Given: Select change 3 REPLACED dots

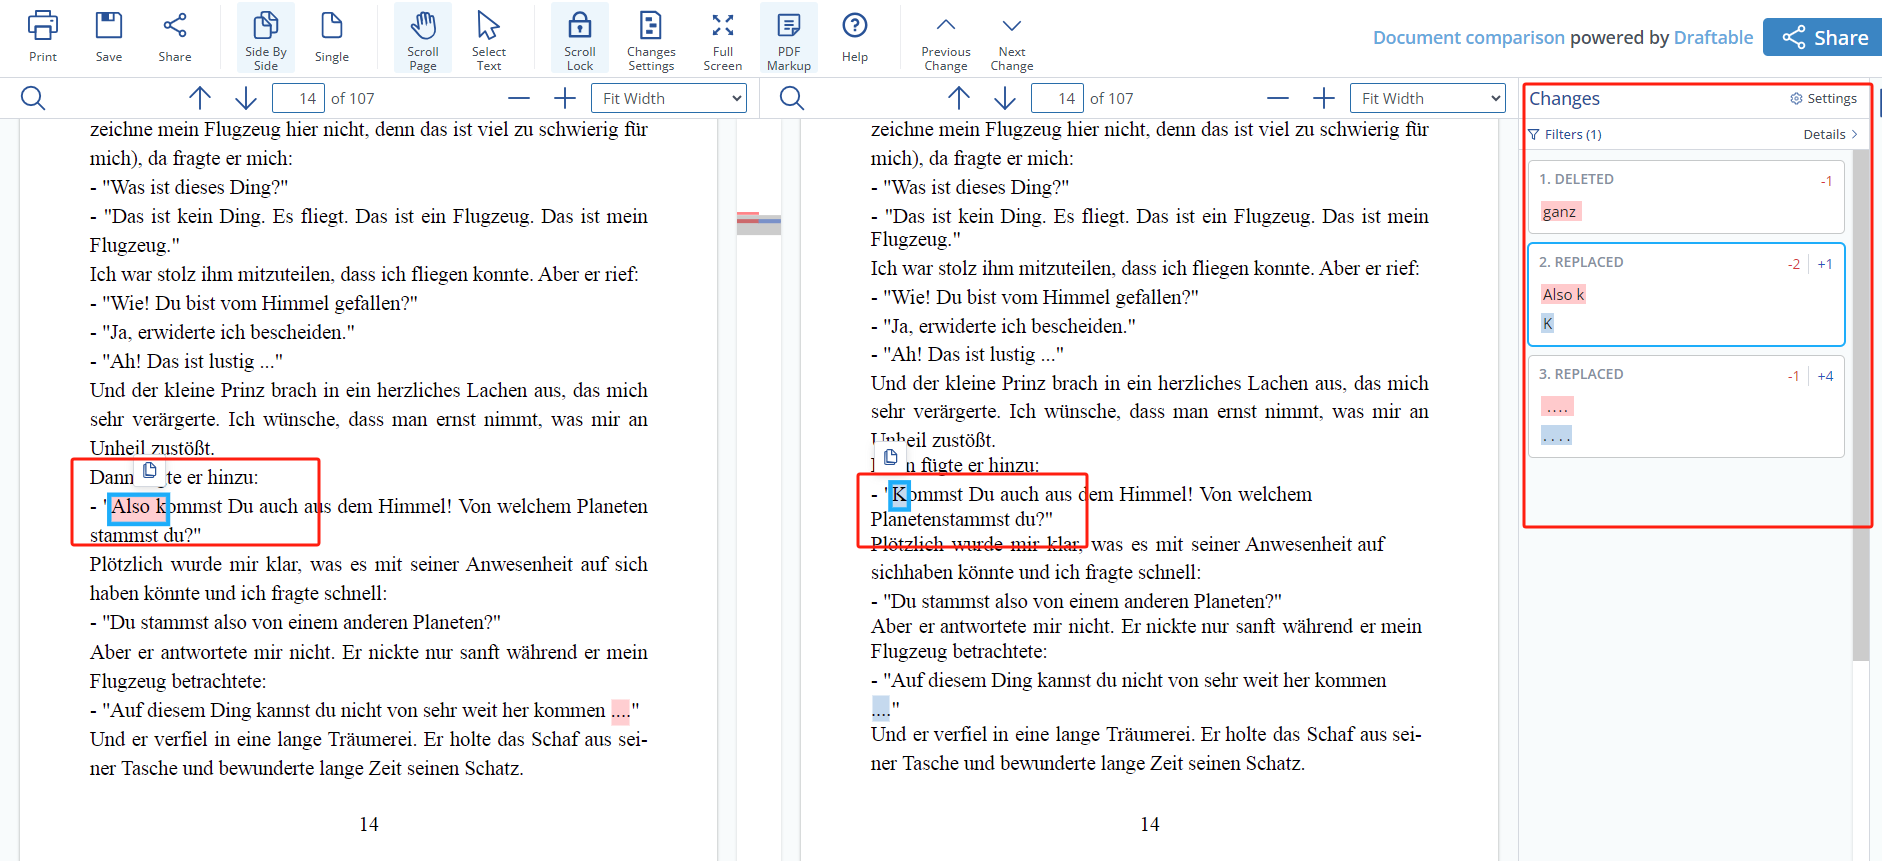Looking at the screenshot, I should tap(1686, 406).
